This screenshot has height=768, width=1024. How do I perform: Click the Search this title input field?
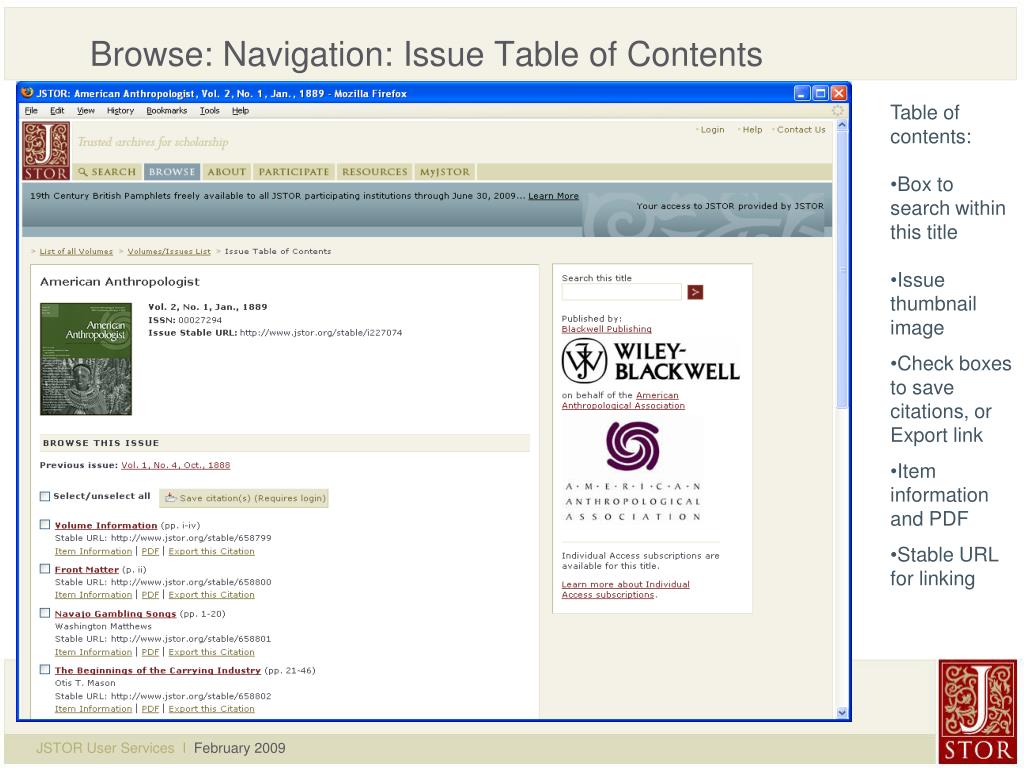pos(622,292)
